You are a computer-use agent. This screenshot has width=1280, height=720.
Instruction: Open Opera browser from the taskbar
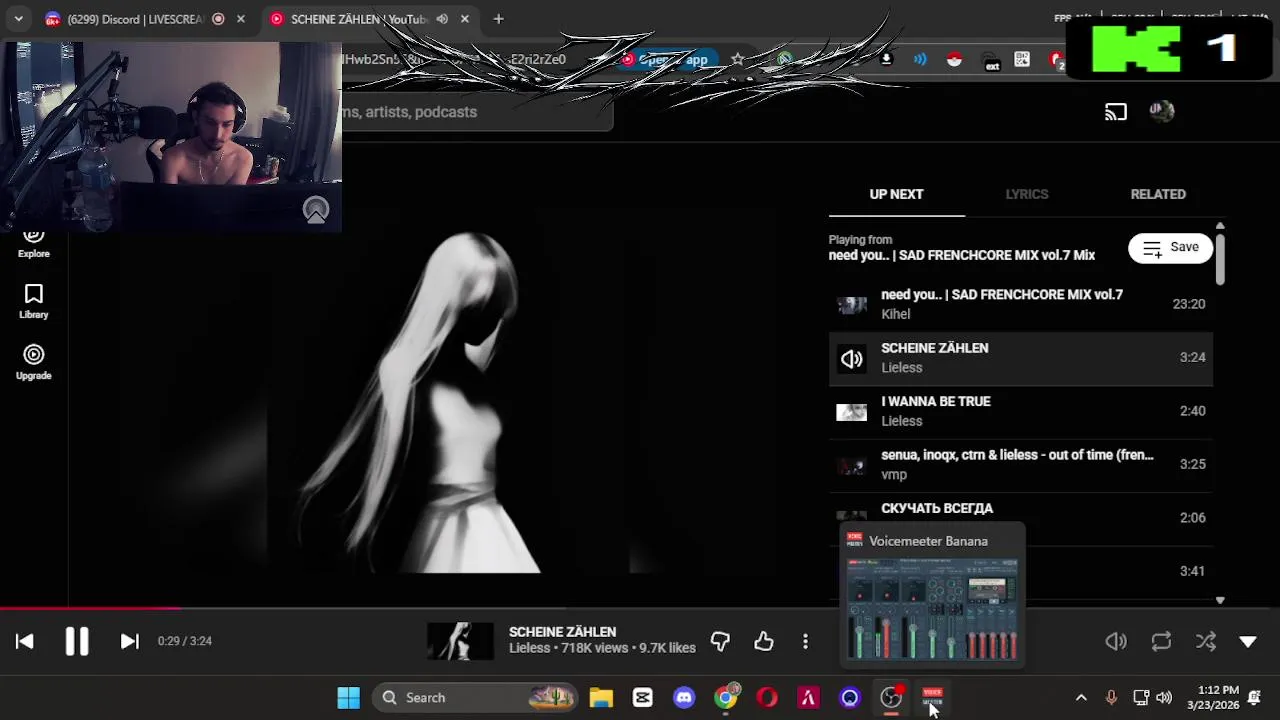coord(767,698)
